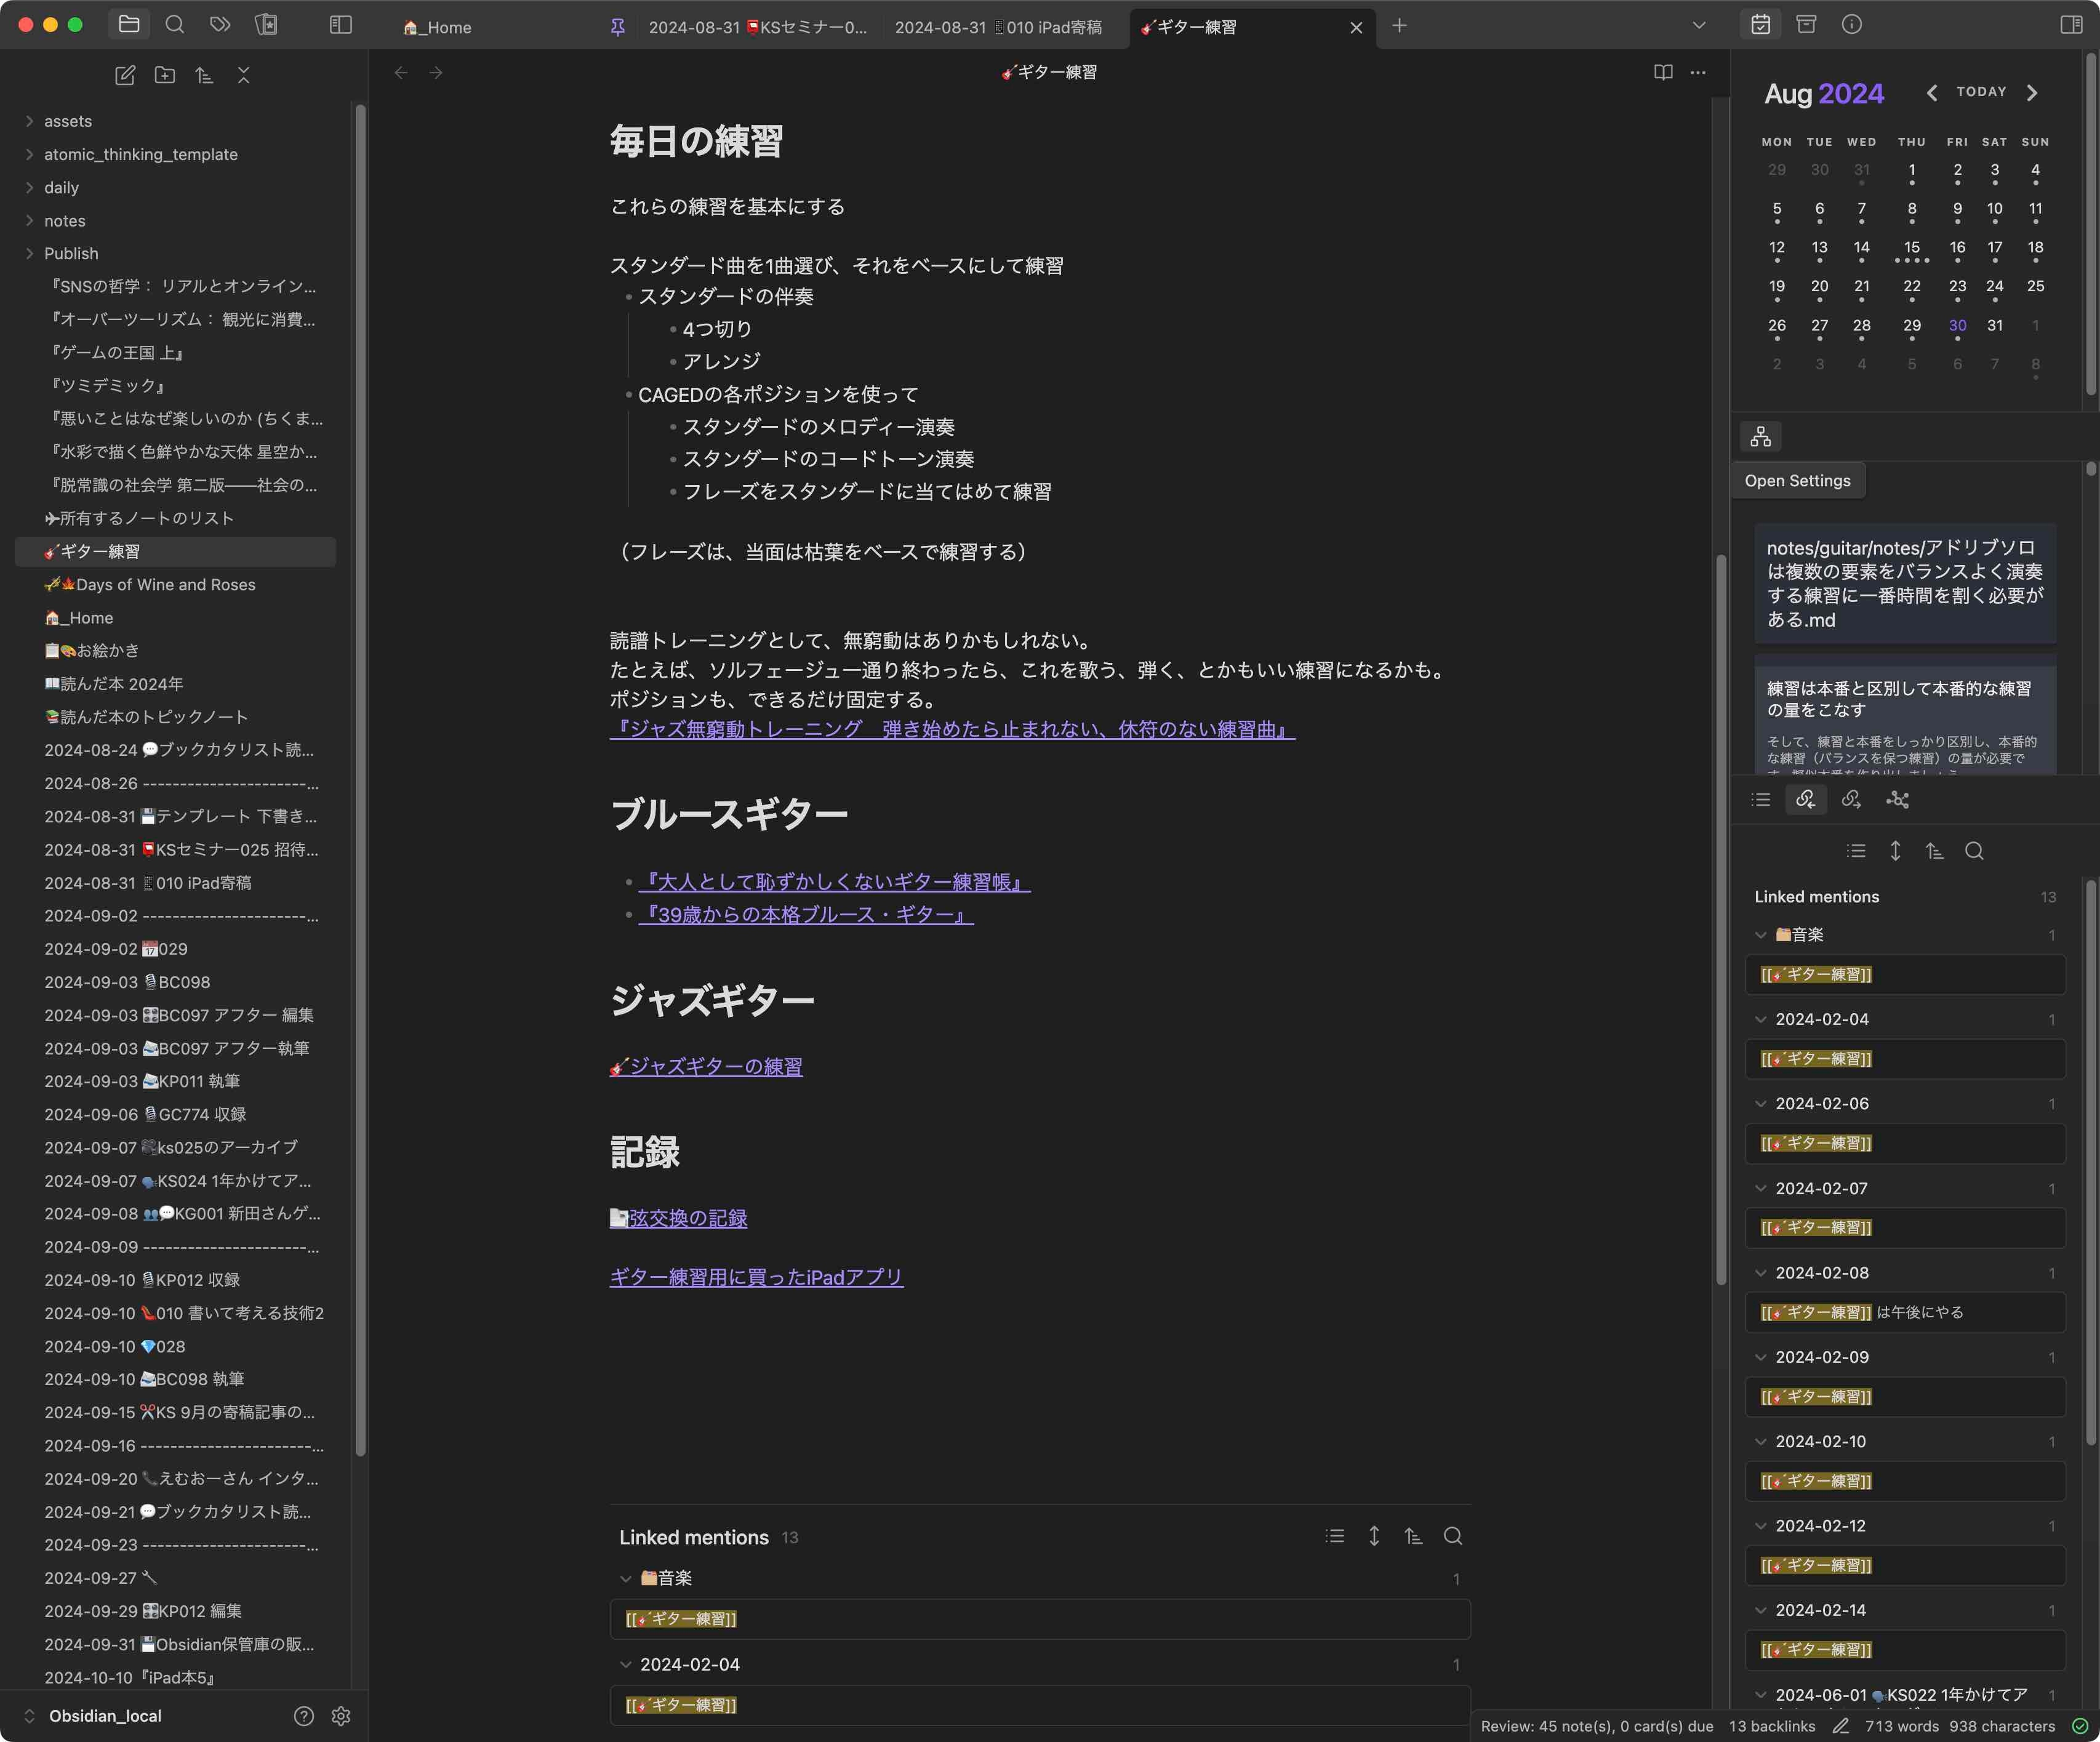
Task: Open the bookmarks panel icon
Action: pos(266,25)
